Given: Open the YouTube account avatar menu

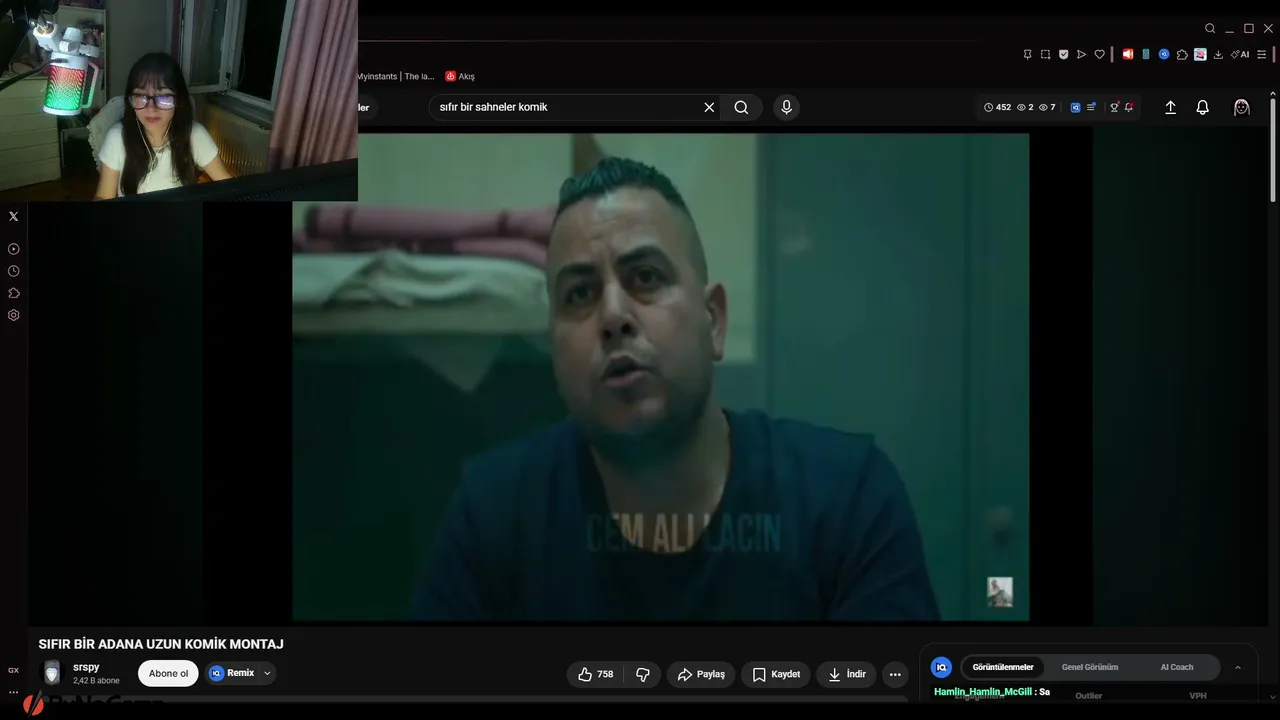Looking at the screenshot, I should [x=1242, y=107].
